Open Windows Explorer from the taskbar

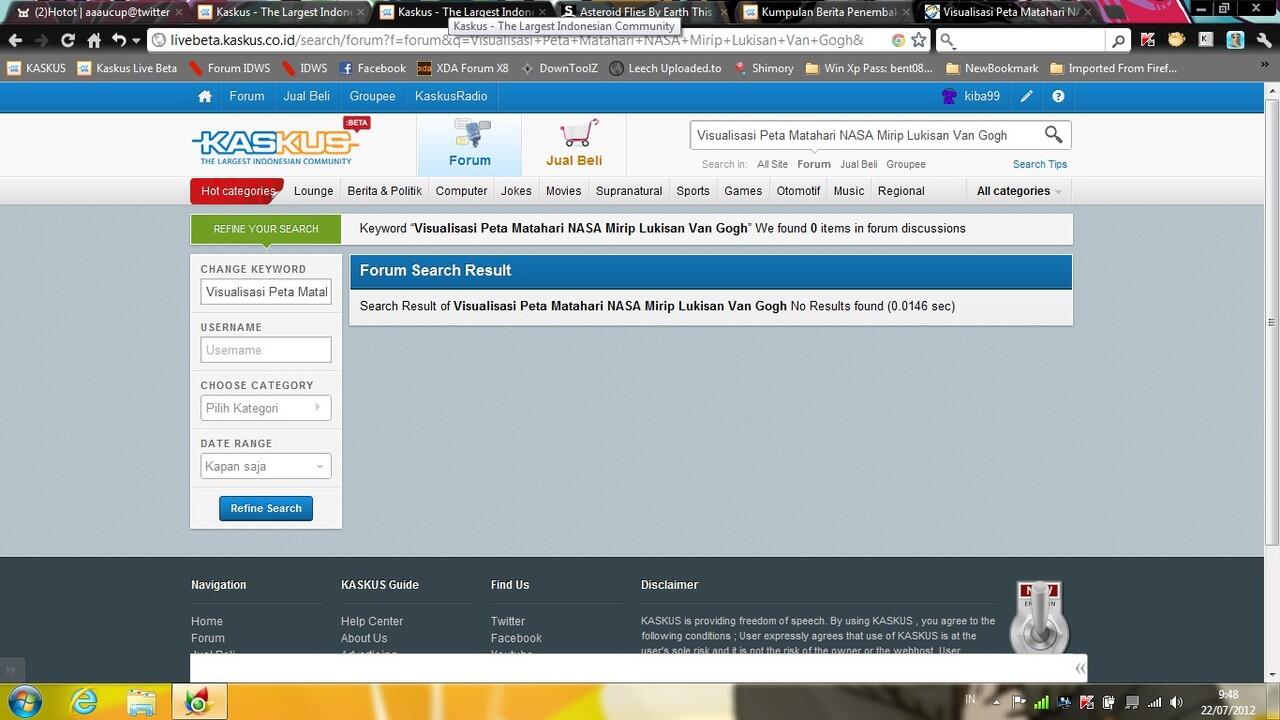tap(141, 702)
